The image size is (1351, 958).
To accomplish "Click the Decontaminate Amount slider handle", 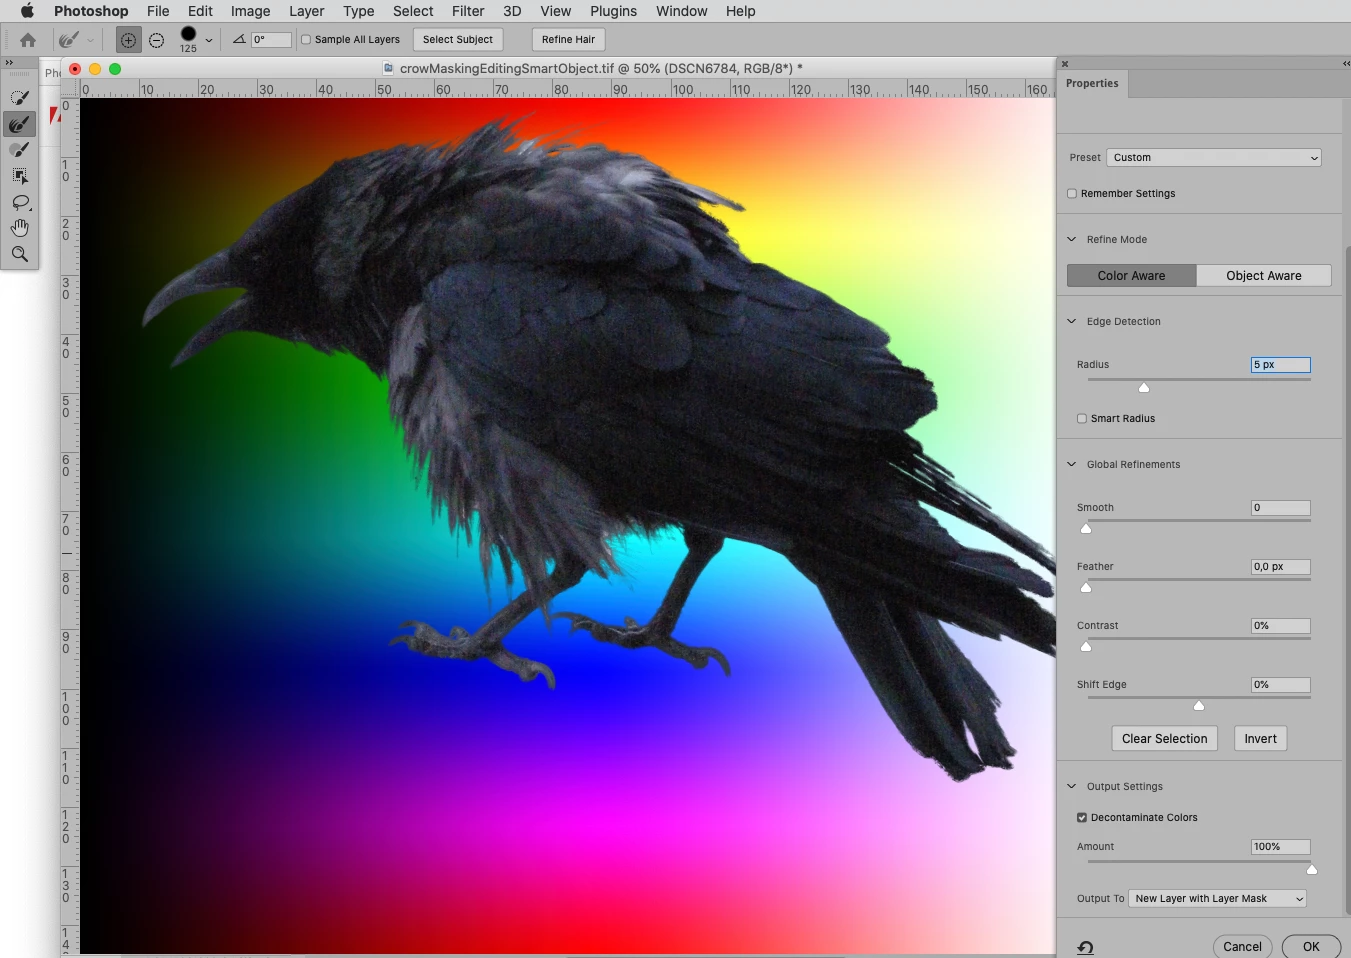I will point(1312,870).
